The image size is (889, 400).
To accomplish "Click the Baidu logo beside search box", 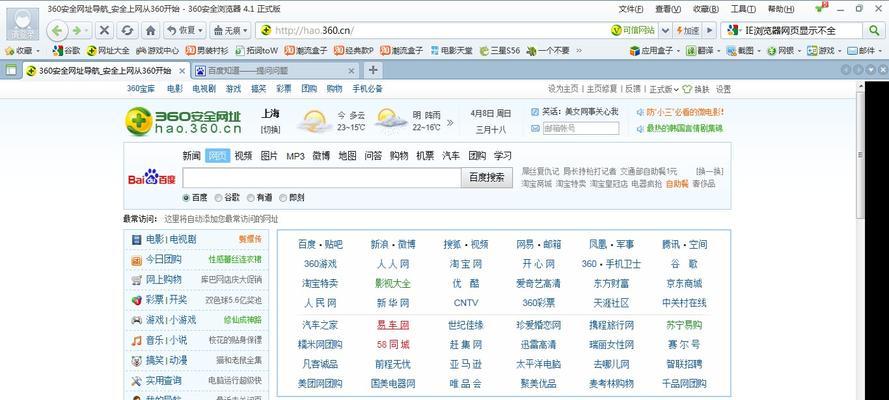I will point(151,177).
